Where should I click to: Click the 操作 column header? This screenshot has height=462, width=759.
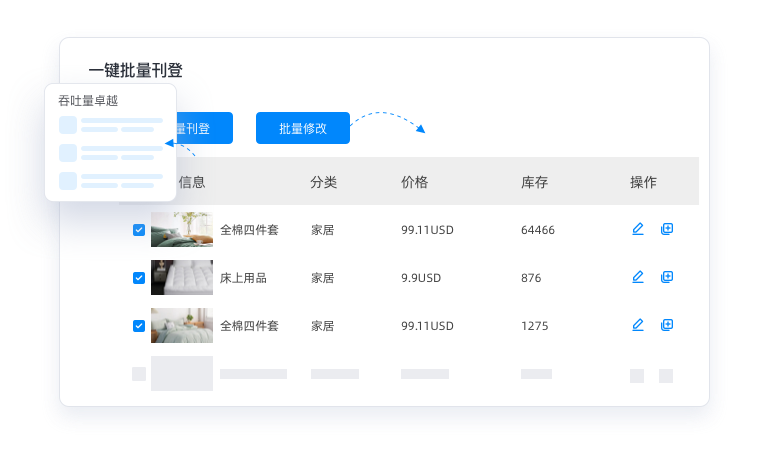643,182
